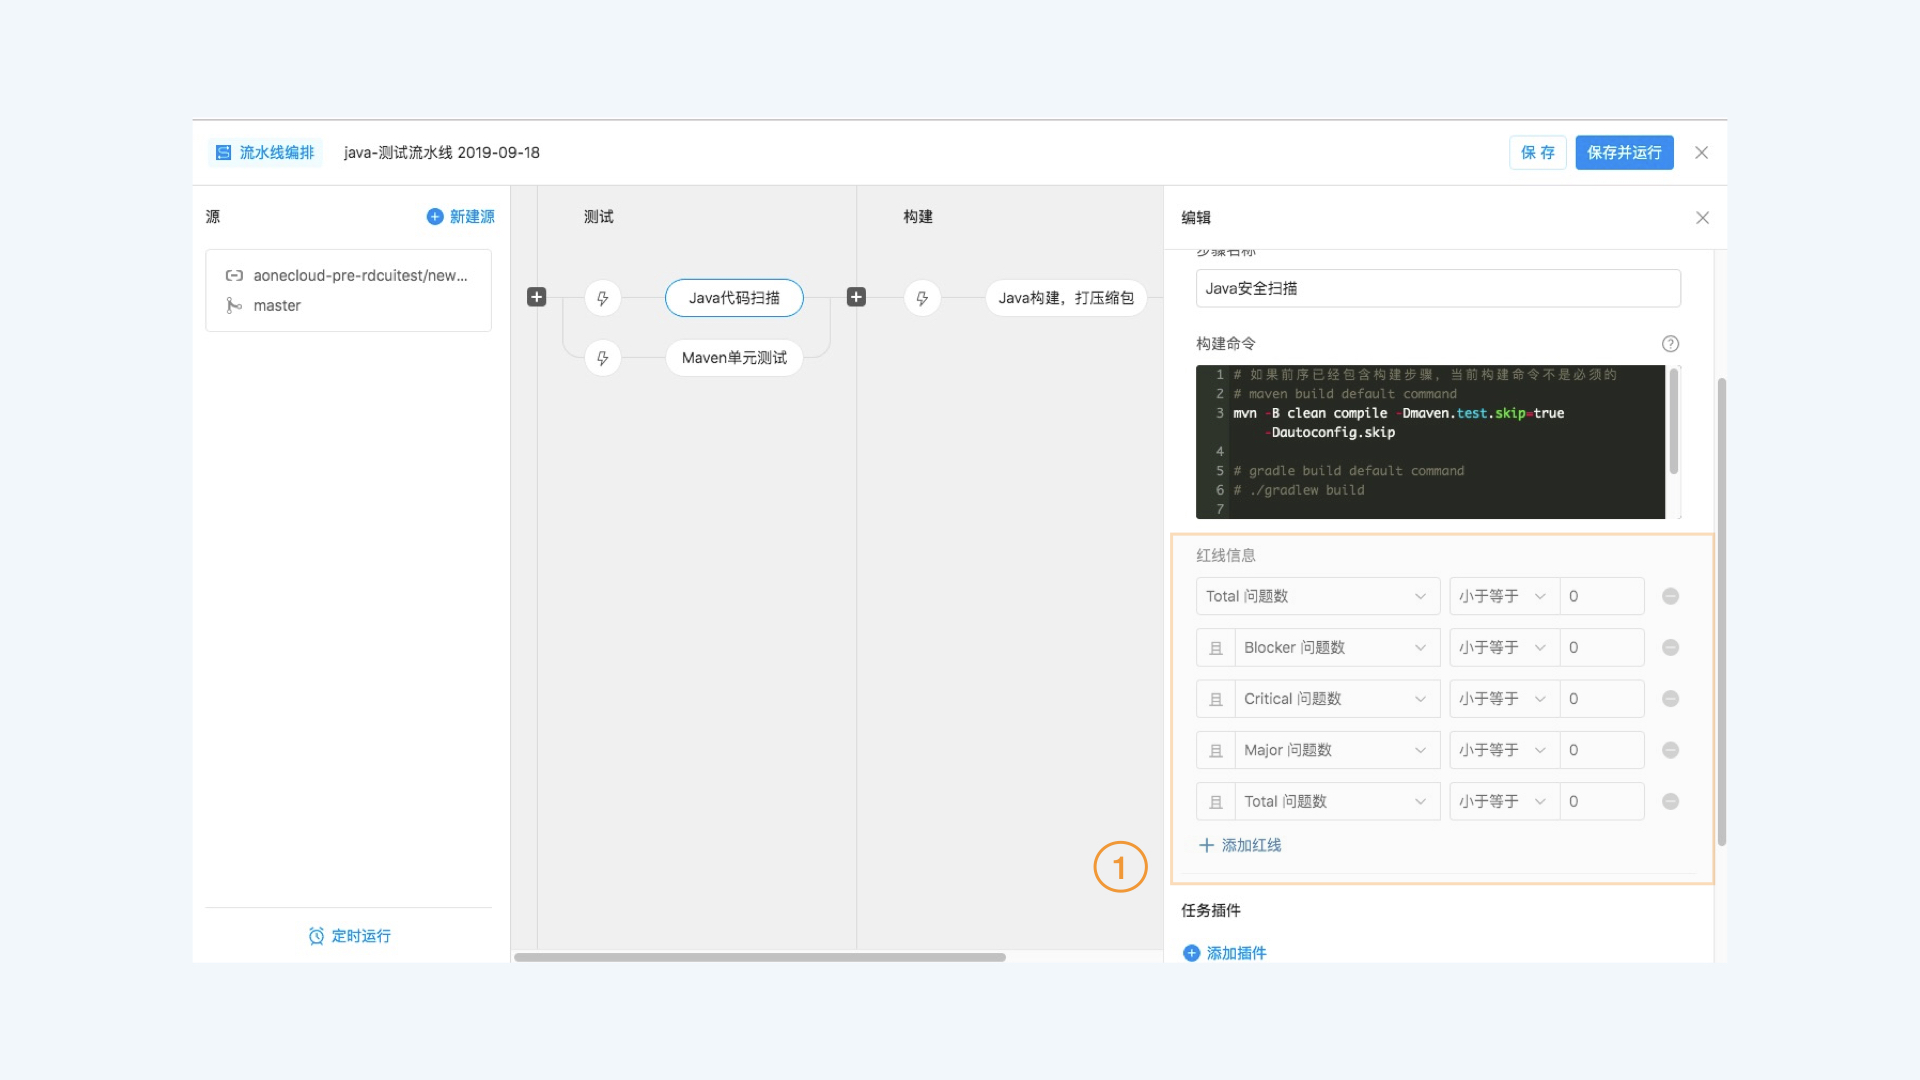Open the Major 问题数 metric dropdown
The image size is (1920, 1080).
(x=1337, y=750)
